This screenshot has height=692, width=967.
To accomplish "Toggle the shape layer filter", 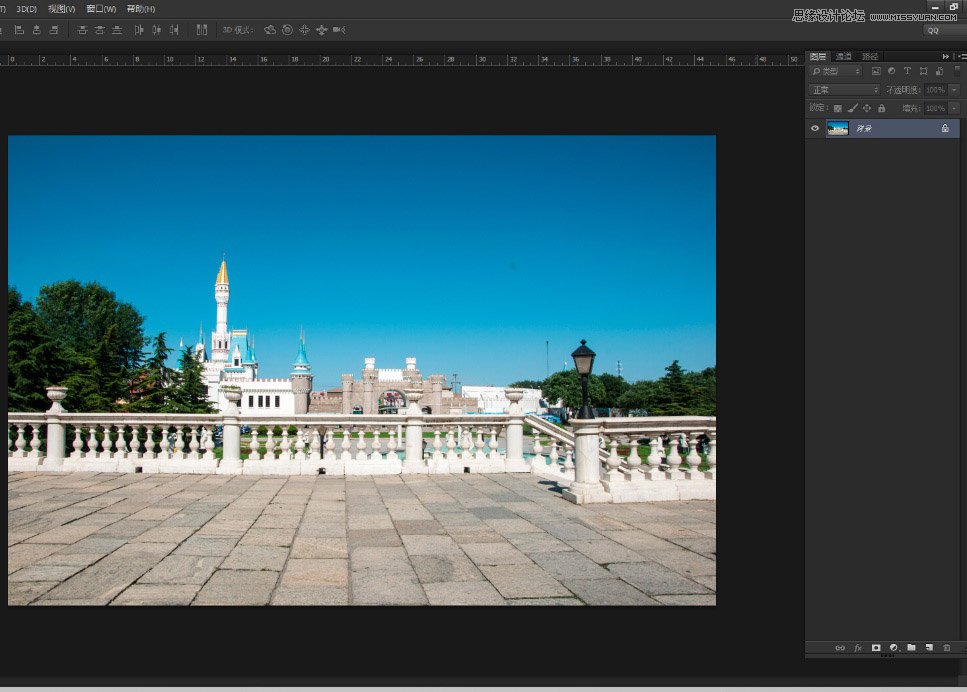I will [x=923, y=71].
